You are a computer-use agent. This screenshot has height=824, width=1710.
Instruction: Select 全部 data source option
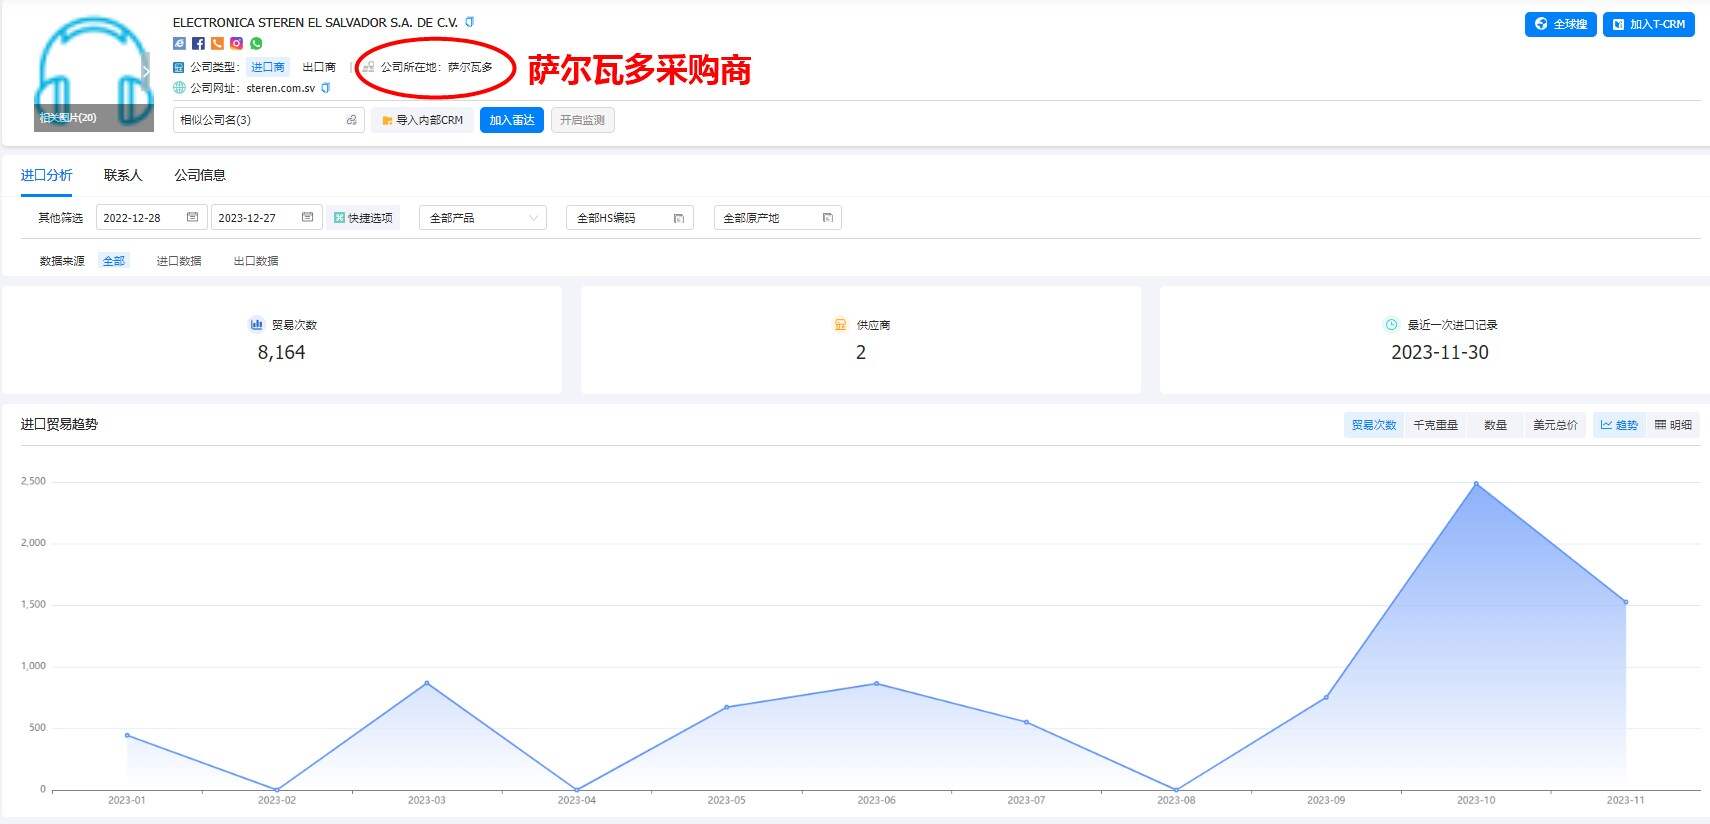coord(114,261)
